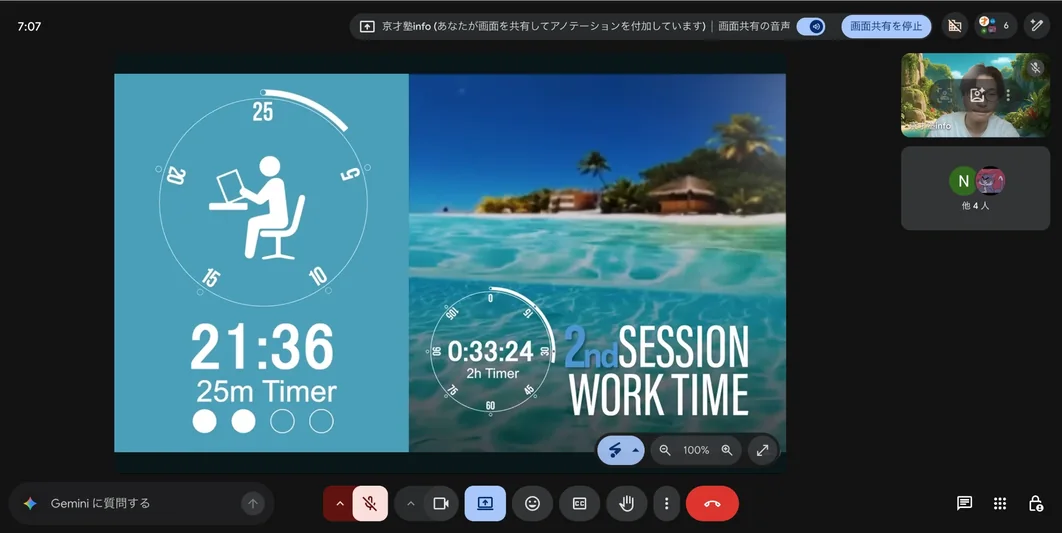The image size is (1062, 533).
Task: Click 画面共有を停止 to stop sharing
Action: 886,26
